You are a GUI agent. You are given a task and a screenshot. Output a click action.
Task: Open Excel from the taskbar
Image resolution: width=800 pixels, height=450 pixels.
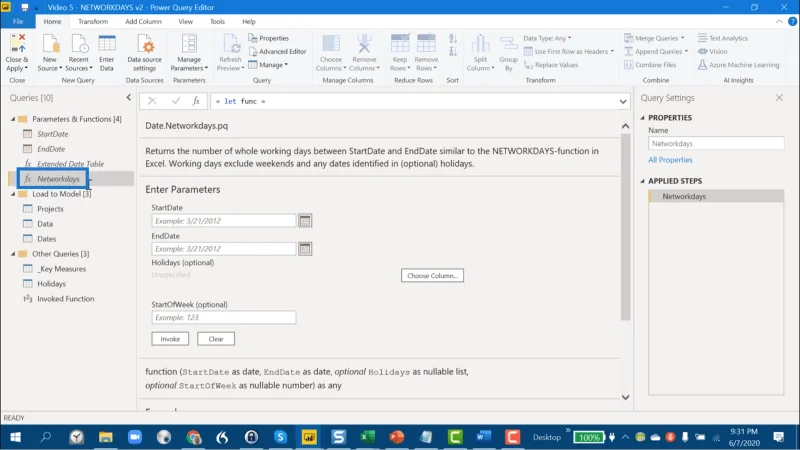tap(367, 437)
